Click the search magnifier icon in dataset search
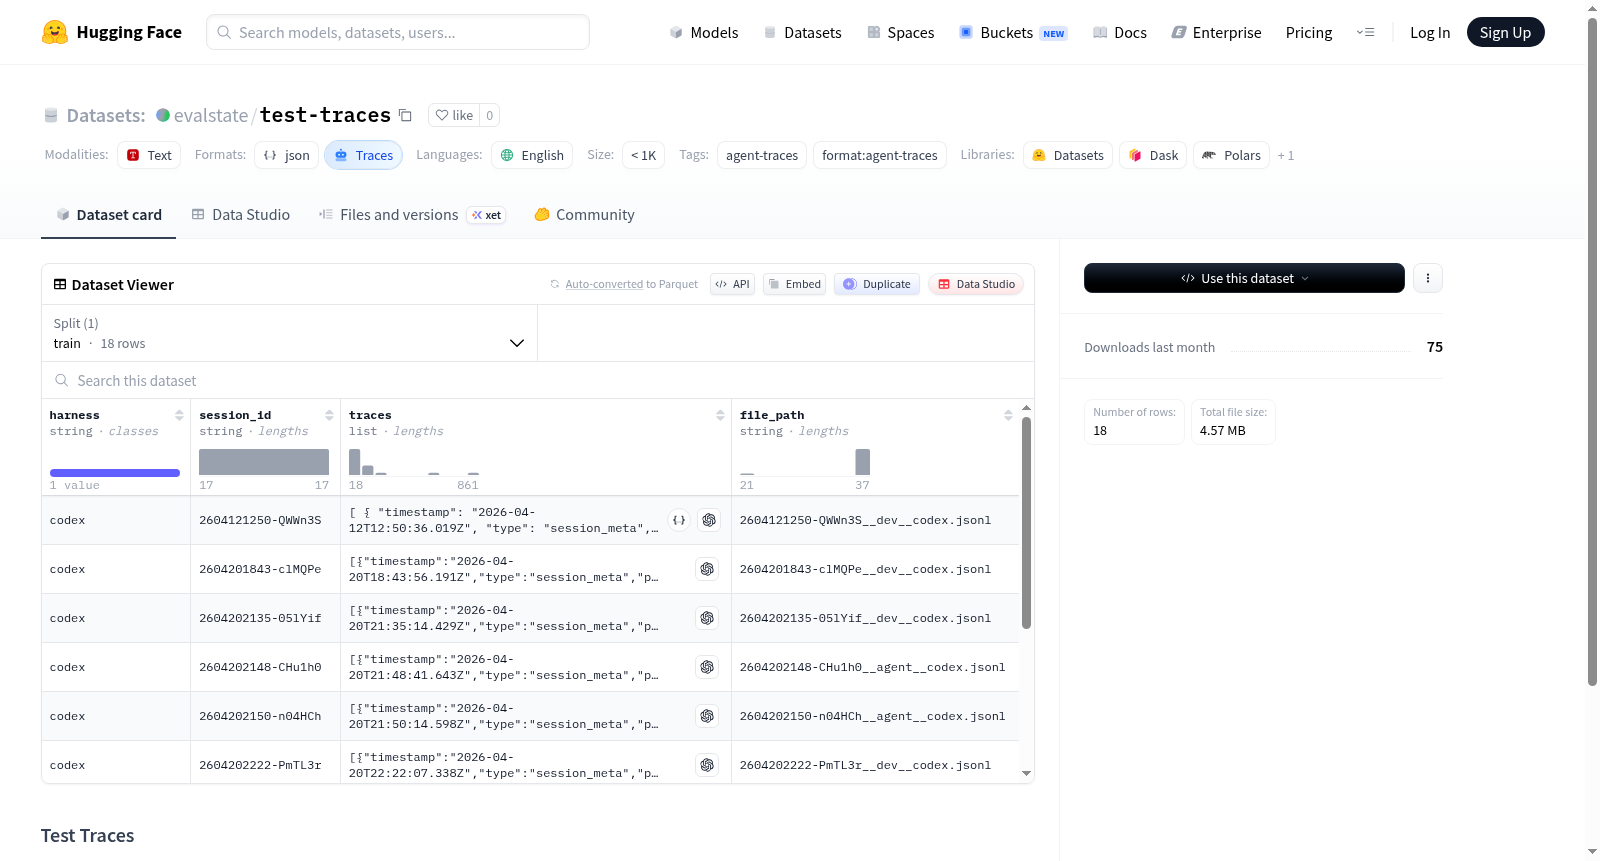 click(62, 380)
